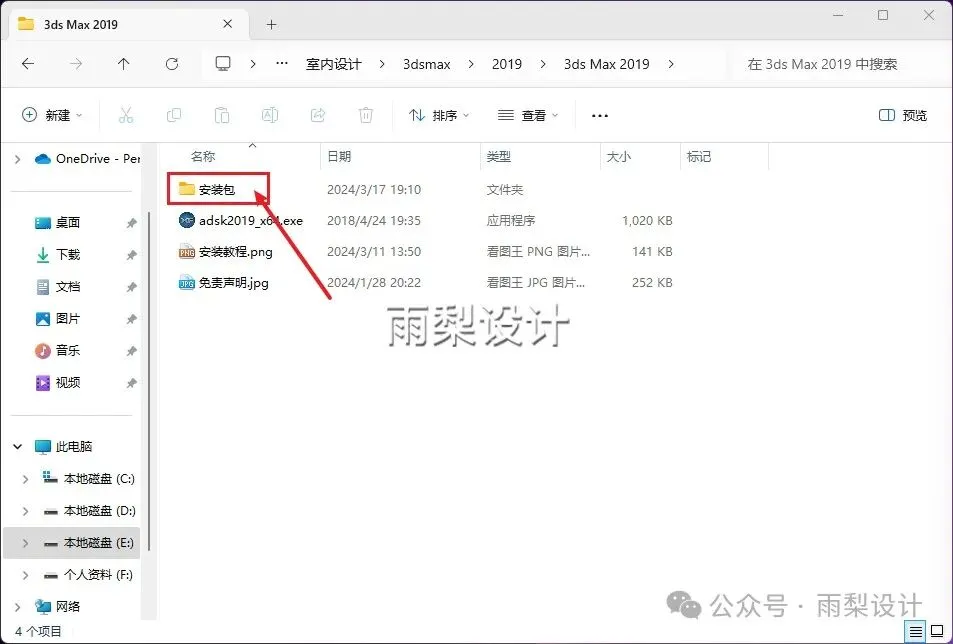Open the See more ellipsis in toolbar
The width and height of the screenshot is (953, 644).
600,115
